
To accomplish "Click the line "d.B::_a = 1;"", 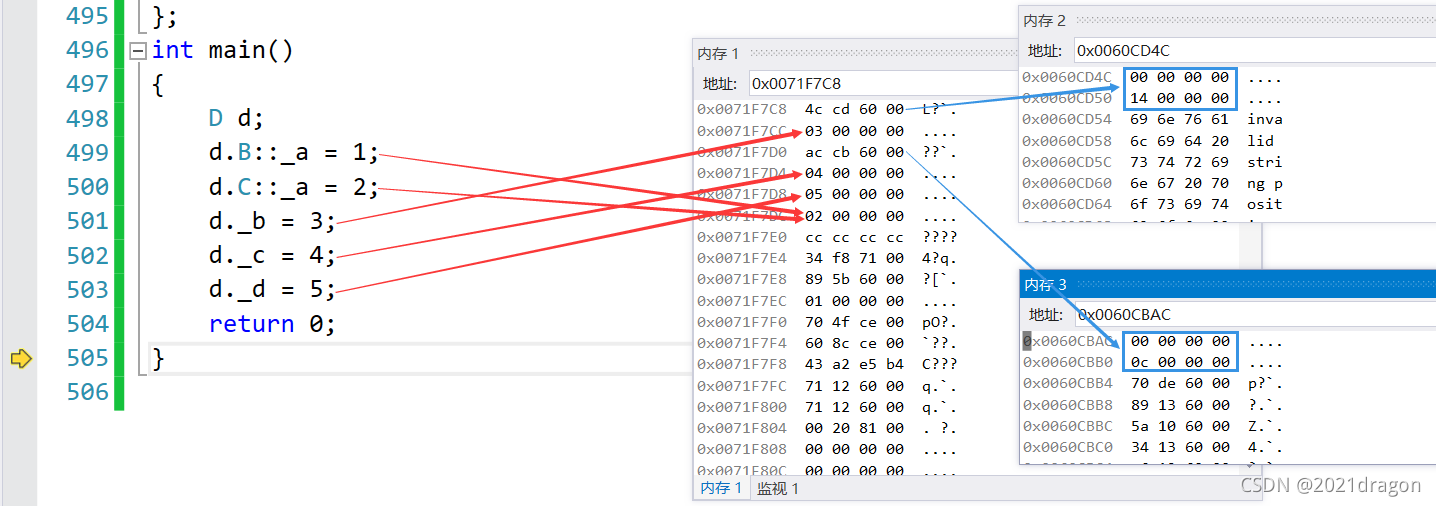I will 294,153.
